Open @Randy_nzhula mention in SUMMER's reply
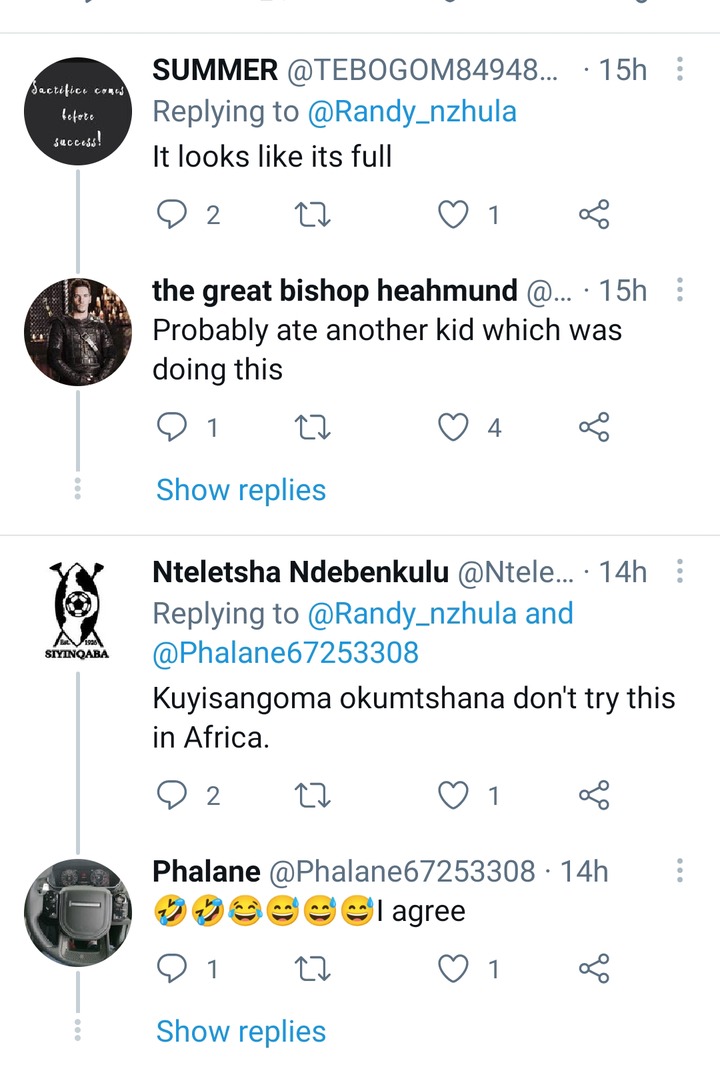720x1067 pixels. click(412, 112)
